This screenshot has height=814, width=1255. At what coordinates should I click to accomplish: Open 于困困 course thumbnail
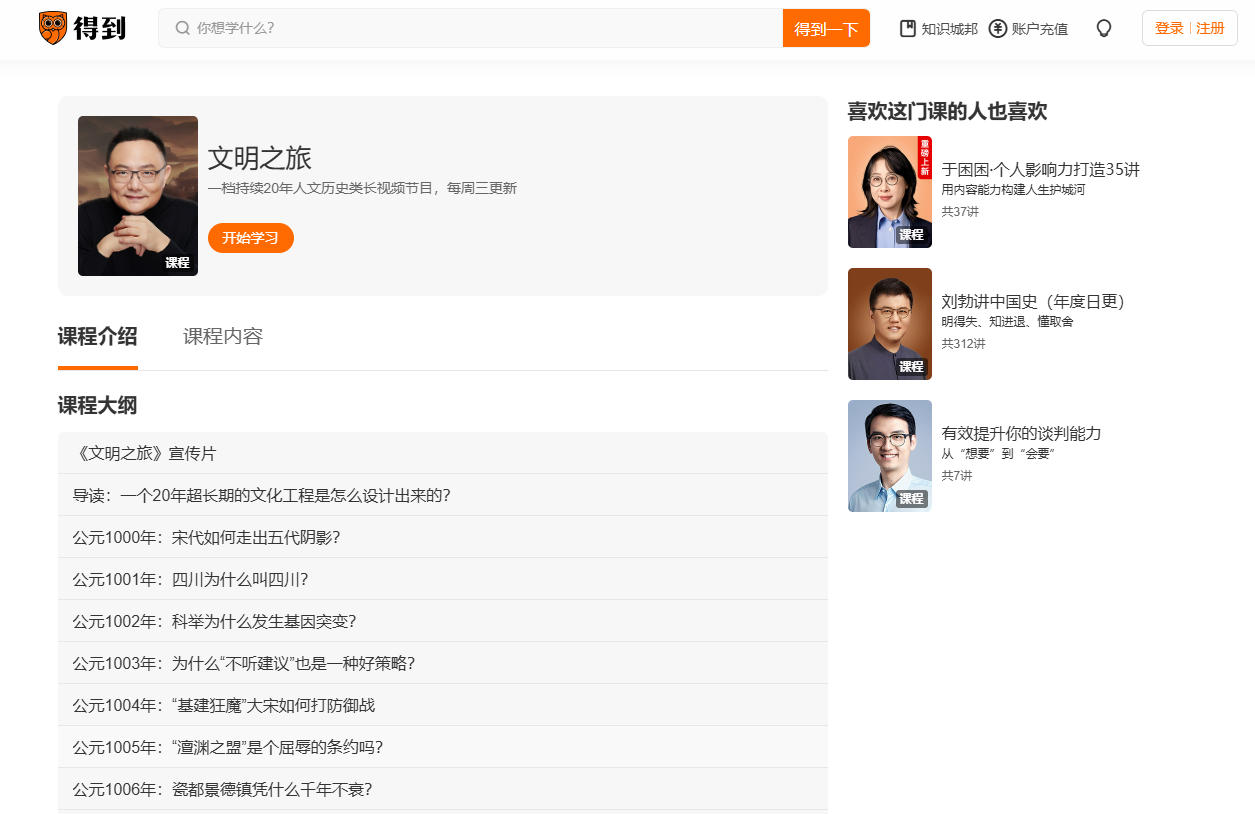click(x=889, y=192)
